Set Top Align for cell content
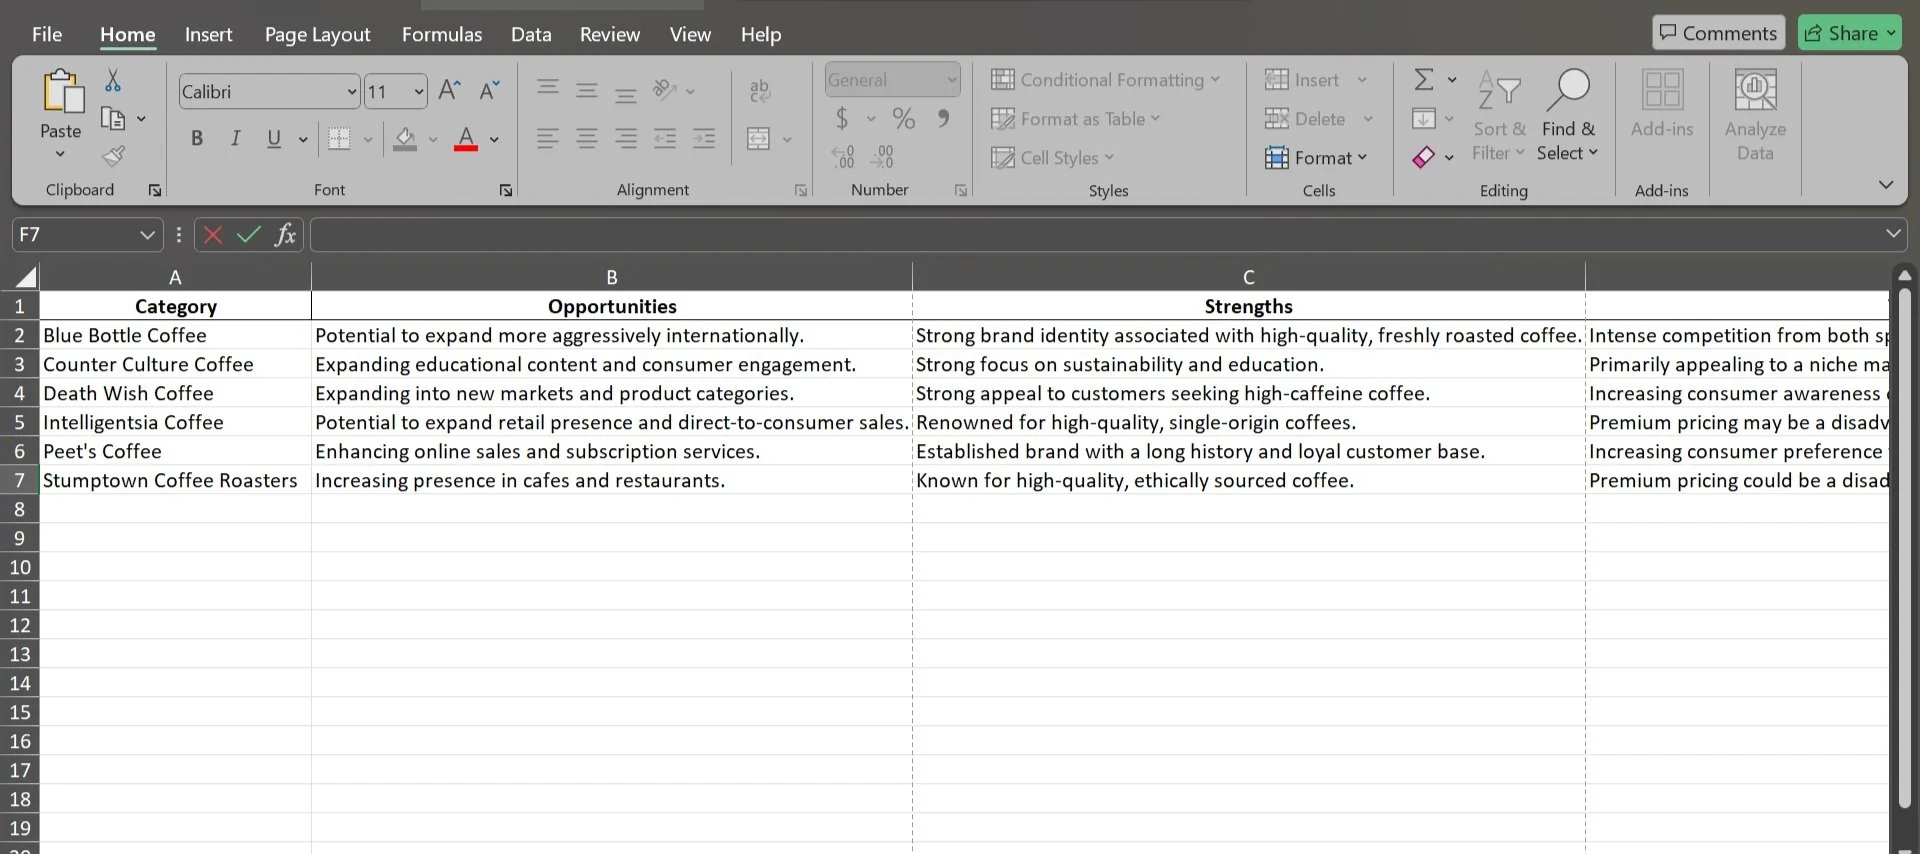 (548, 88)
